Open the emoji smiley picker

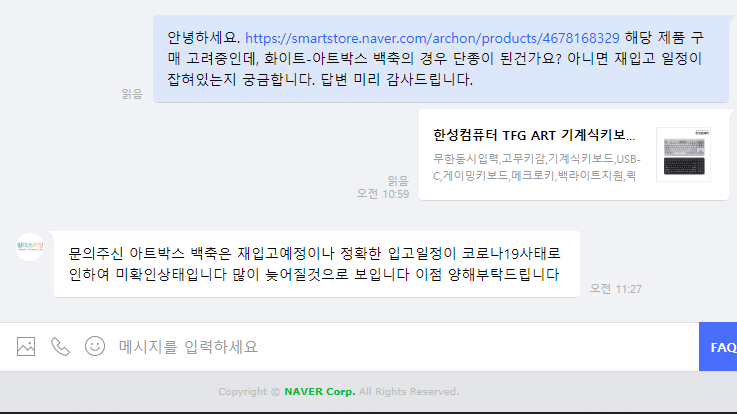(95, 346)
